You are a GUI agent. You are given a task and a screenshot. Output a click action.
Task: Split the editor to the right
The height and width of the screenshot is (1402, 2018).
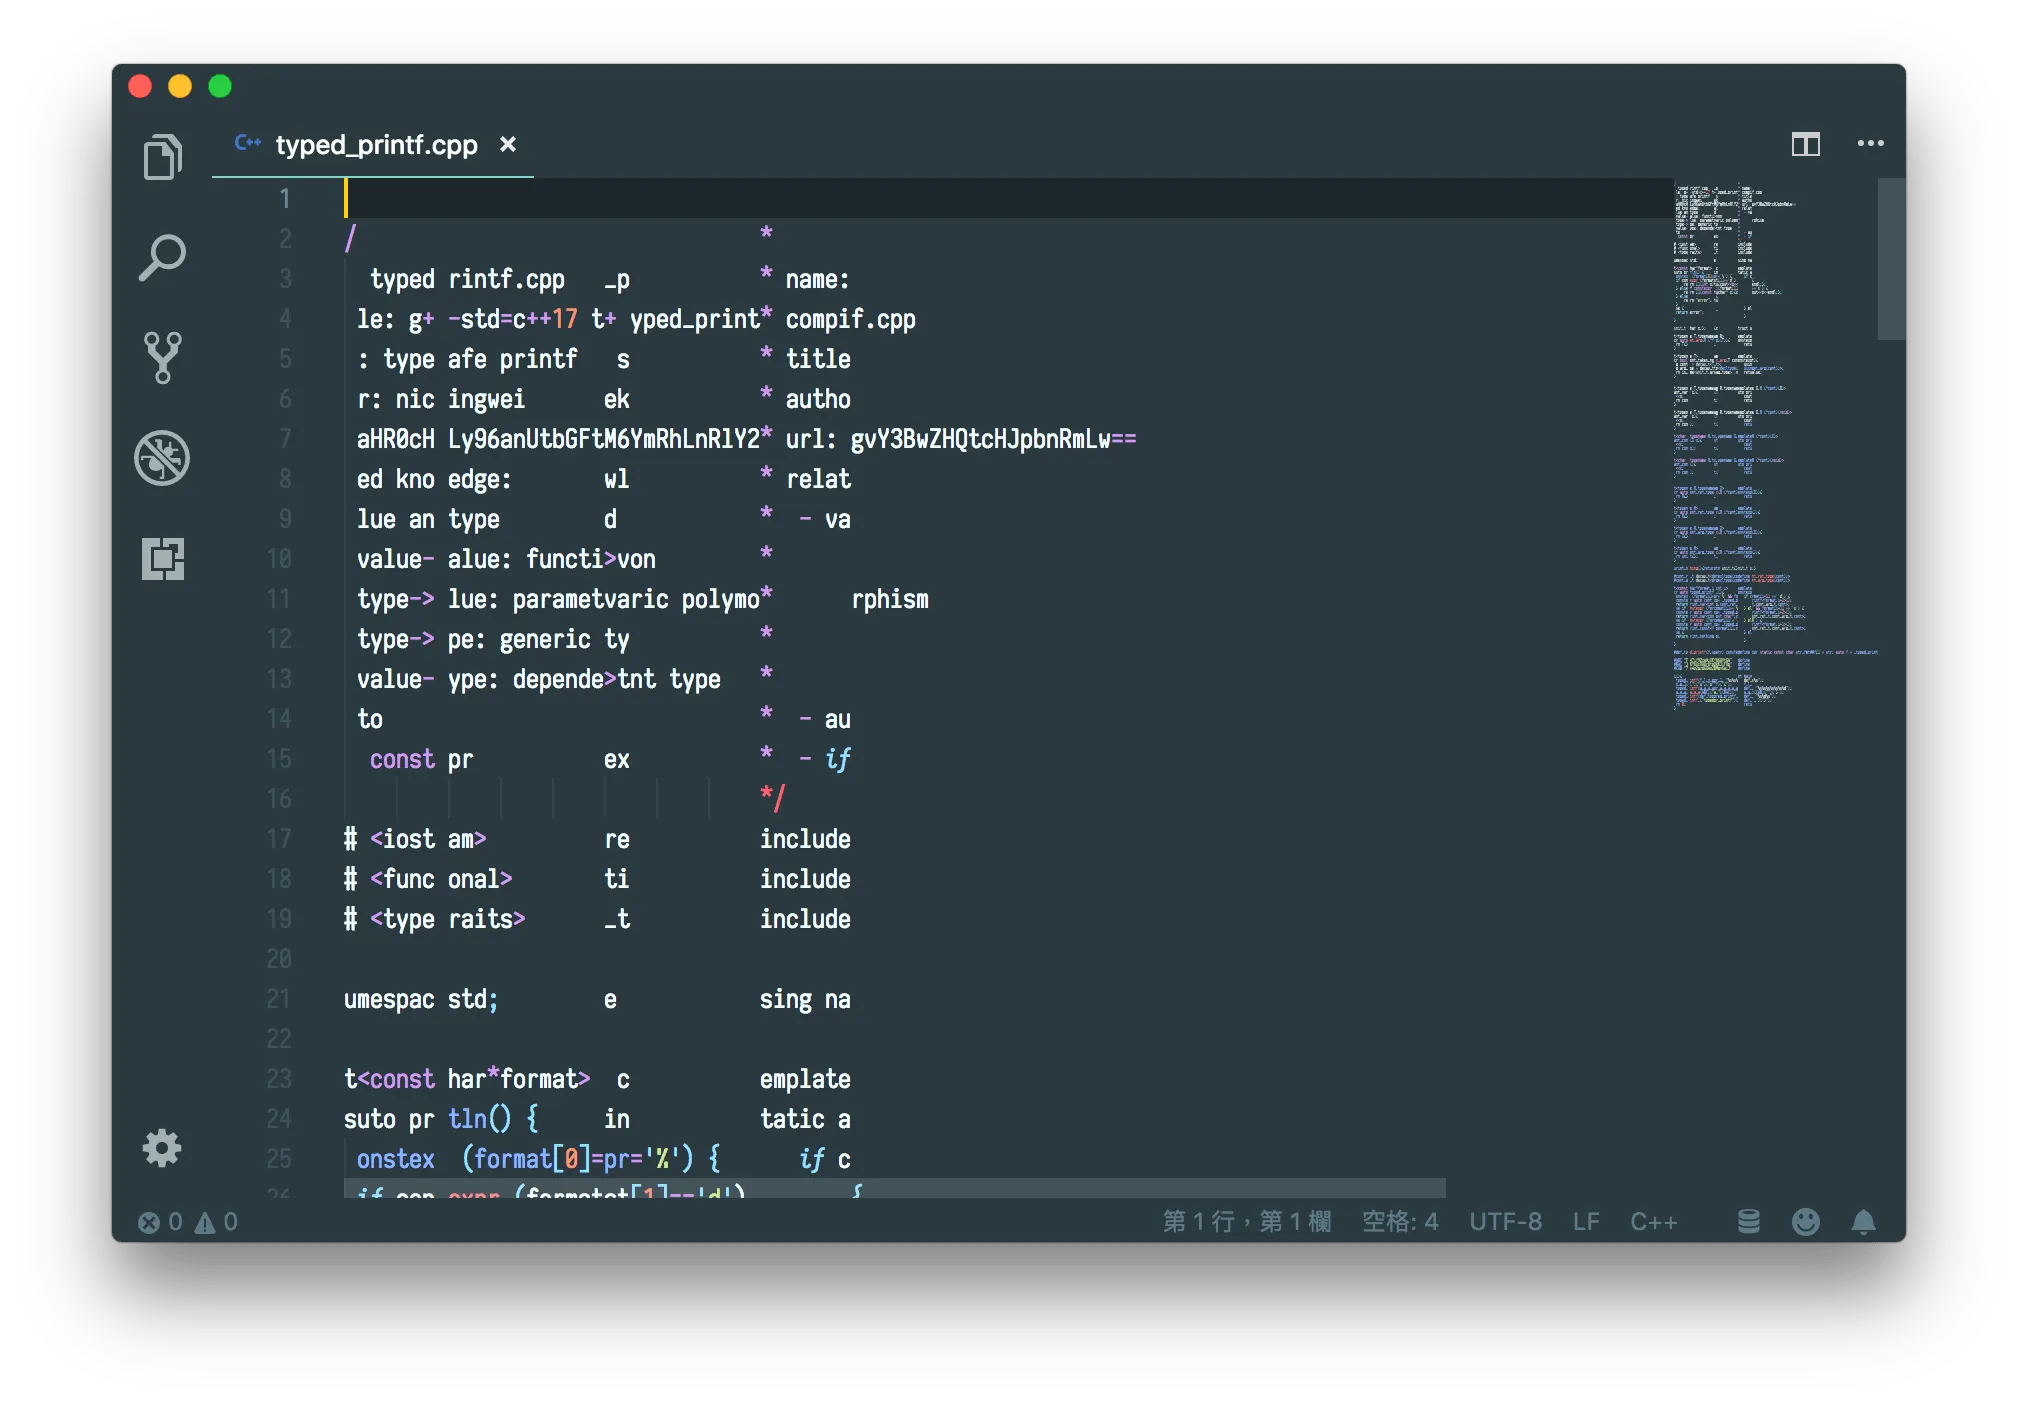coord(1805,145)
